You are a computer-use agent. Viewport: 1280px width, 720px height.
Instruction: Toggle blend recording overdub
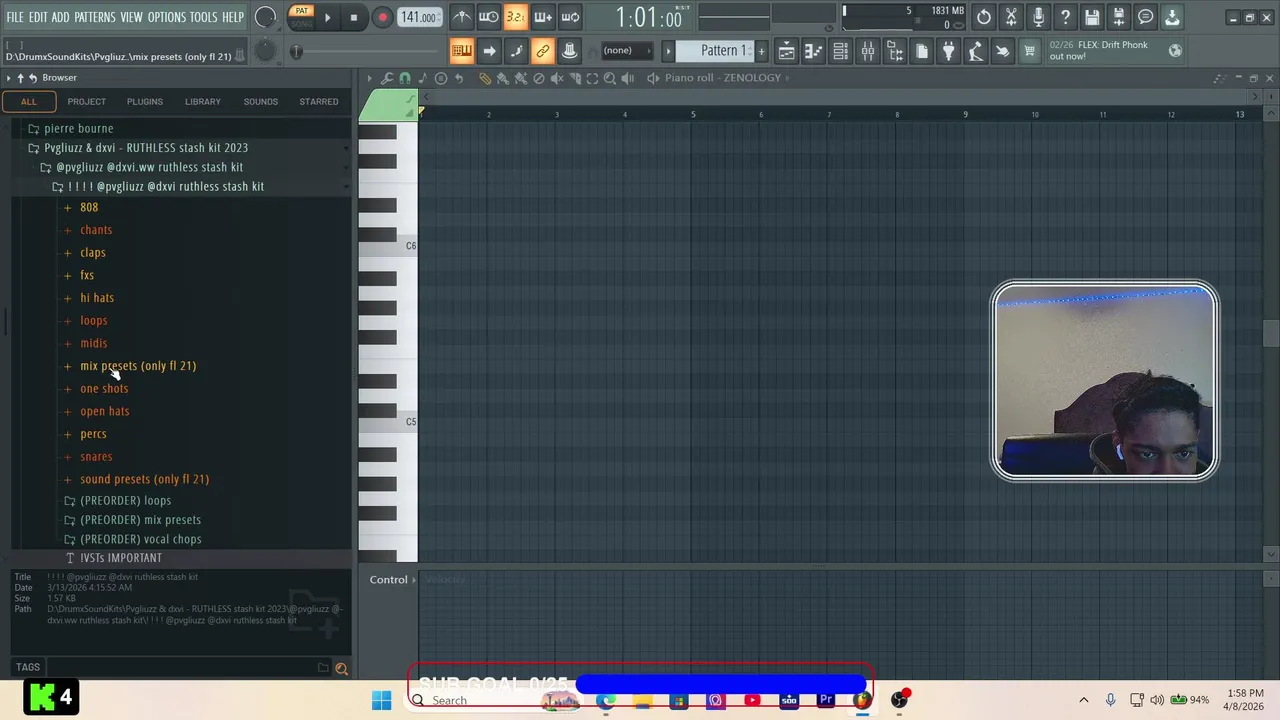point(542,17)
